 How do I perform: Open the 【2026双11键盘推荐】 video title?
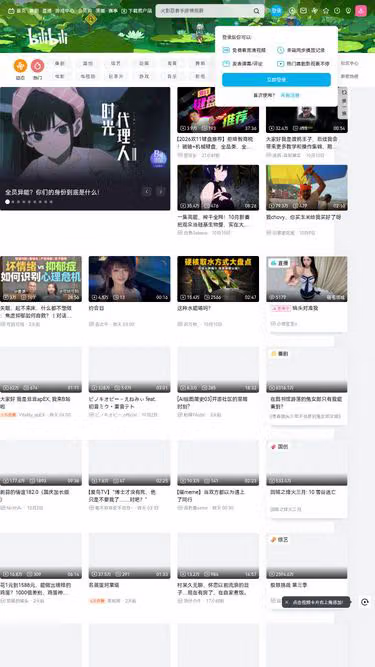coord(215,143)
